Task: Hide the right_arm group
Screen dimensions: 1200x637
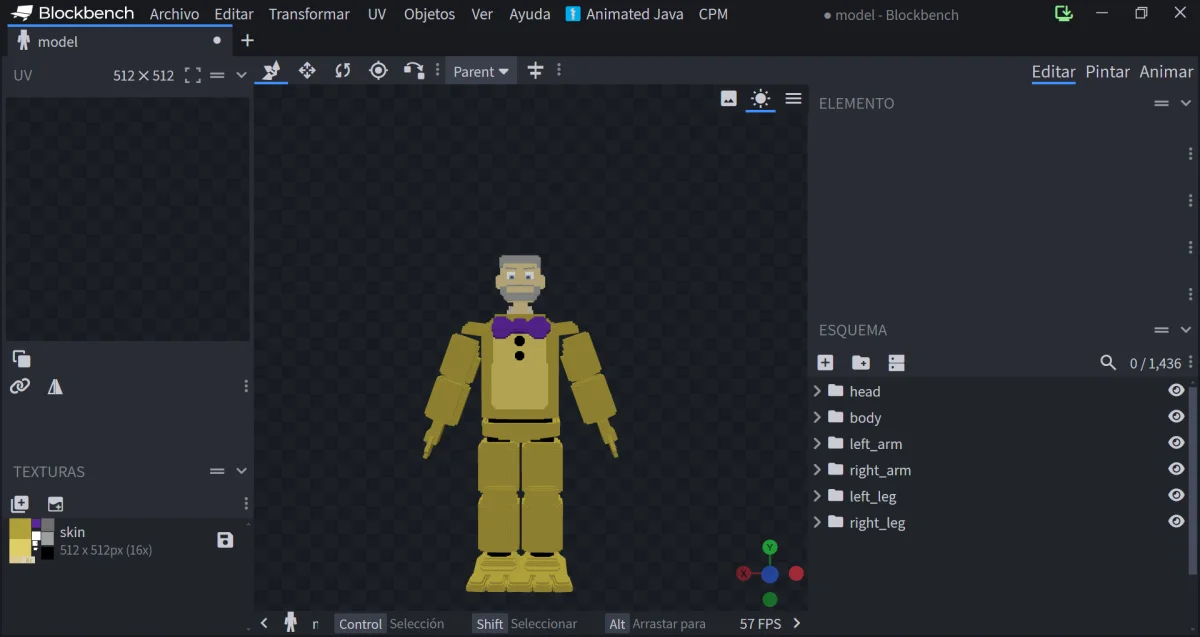Action: click(1176, 470)
